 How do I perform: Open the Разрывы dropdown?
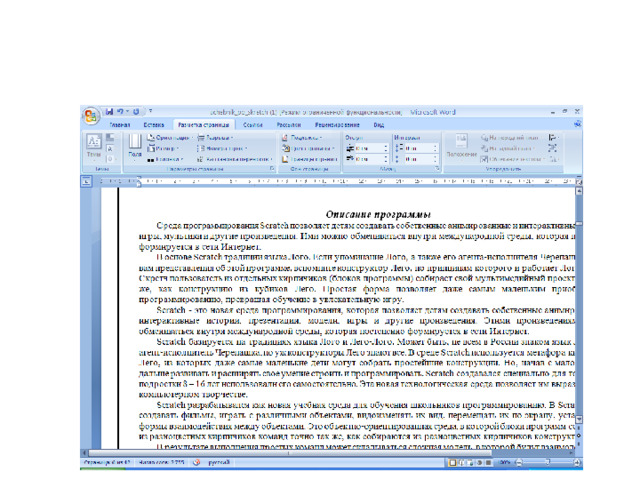215,138
